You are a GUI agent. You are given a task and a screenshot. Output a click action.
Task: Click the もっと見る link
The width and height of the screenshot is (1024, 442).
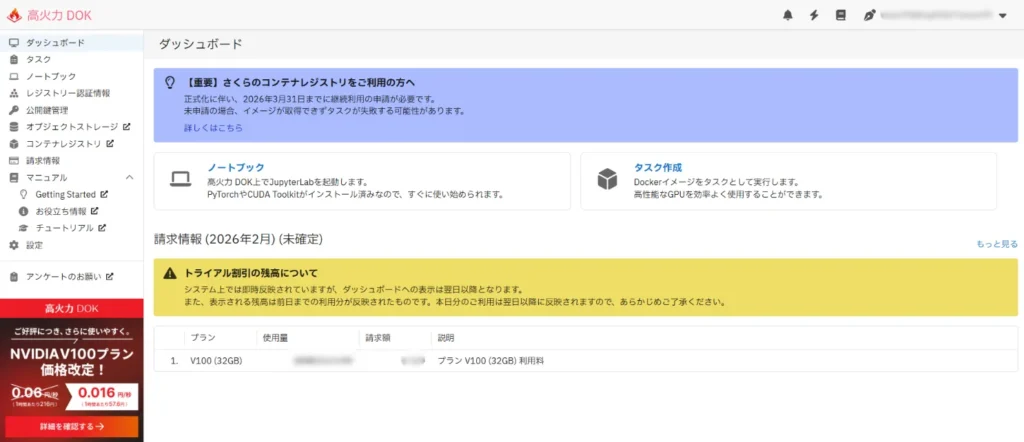tap(997, 244)
